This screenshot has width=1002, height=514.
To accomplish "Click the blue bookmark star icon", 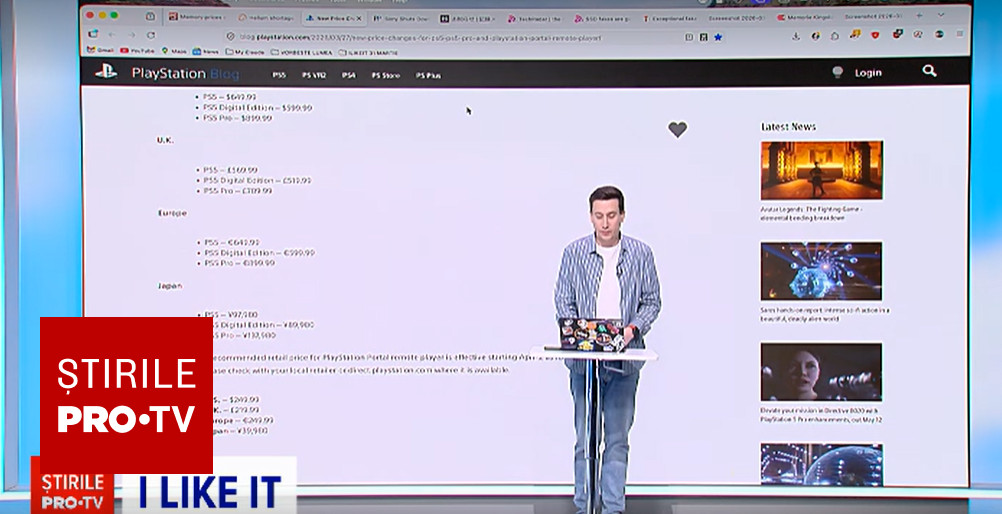I will point(718,37).
